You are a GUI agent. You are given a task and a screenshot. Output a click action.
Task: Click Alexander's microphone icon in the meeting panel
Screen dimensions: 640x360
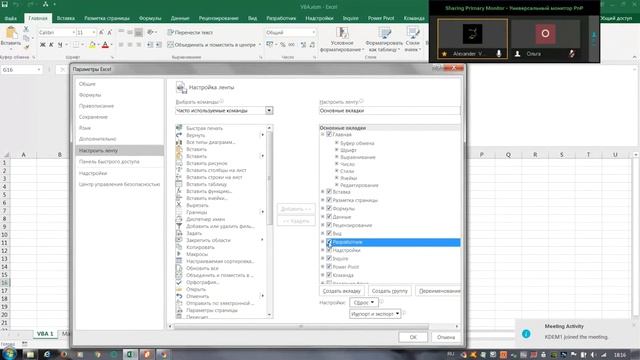point(499,53)
